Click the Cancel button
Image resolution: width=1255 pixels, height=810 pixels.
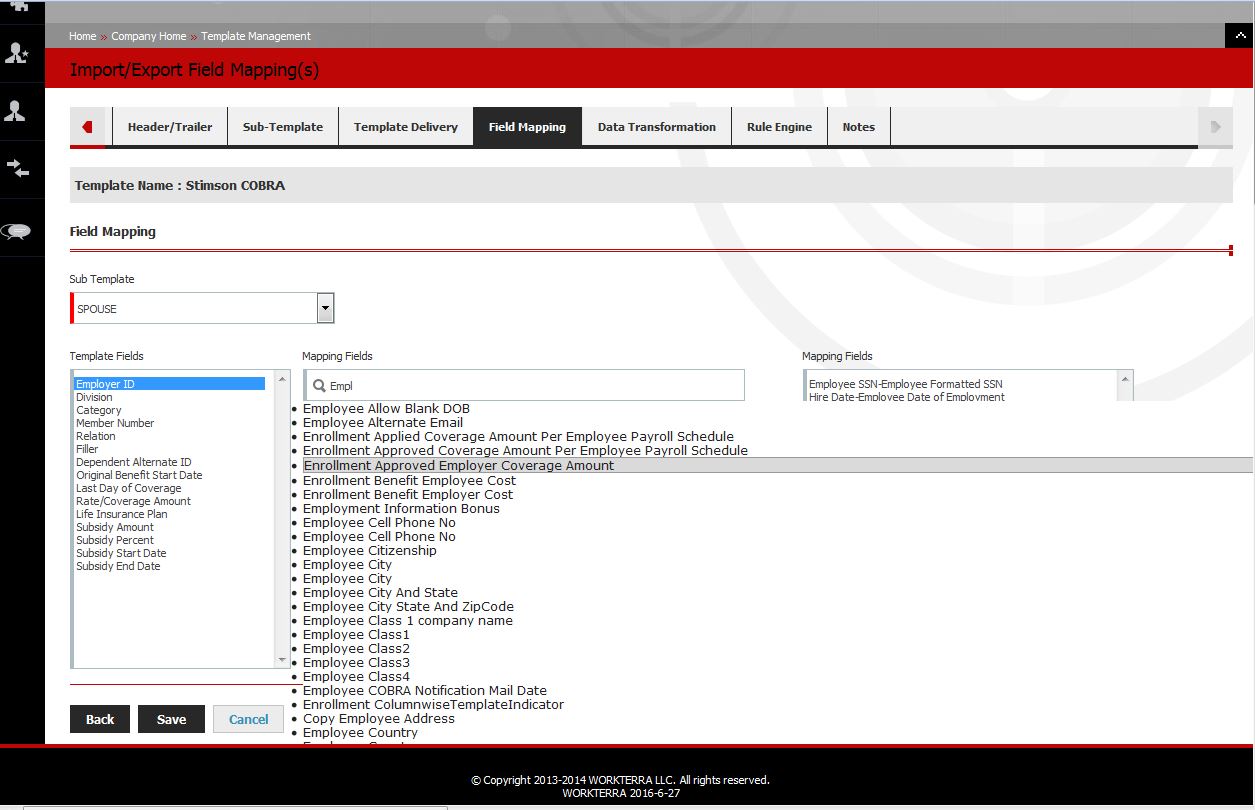coord(248,719)
